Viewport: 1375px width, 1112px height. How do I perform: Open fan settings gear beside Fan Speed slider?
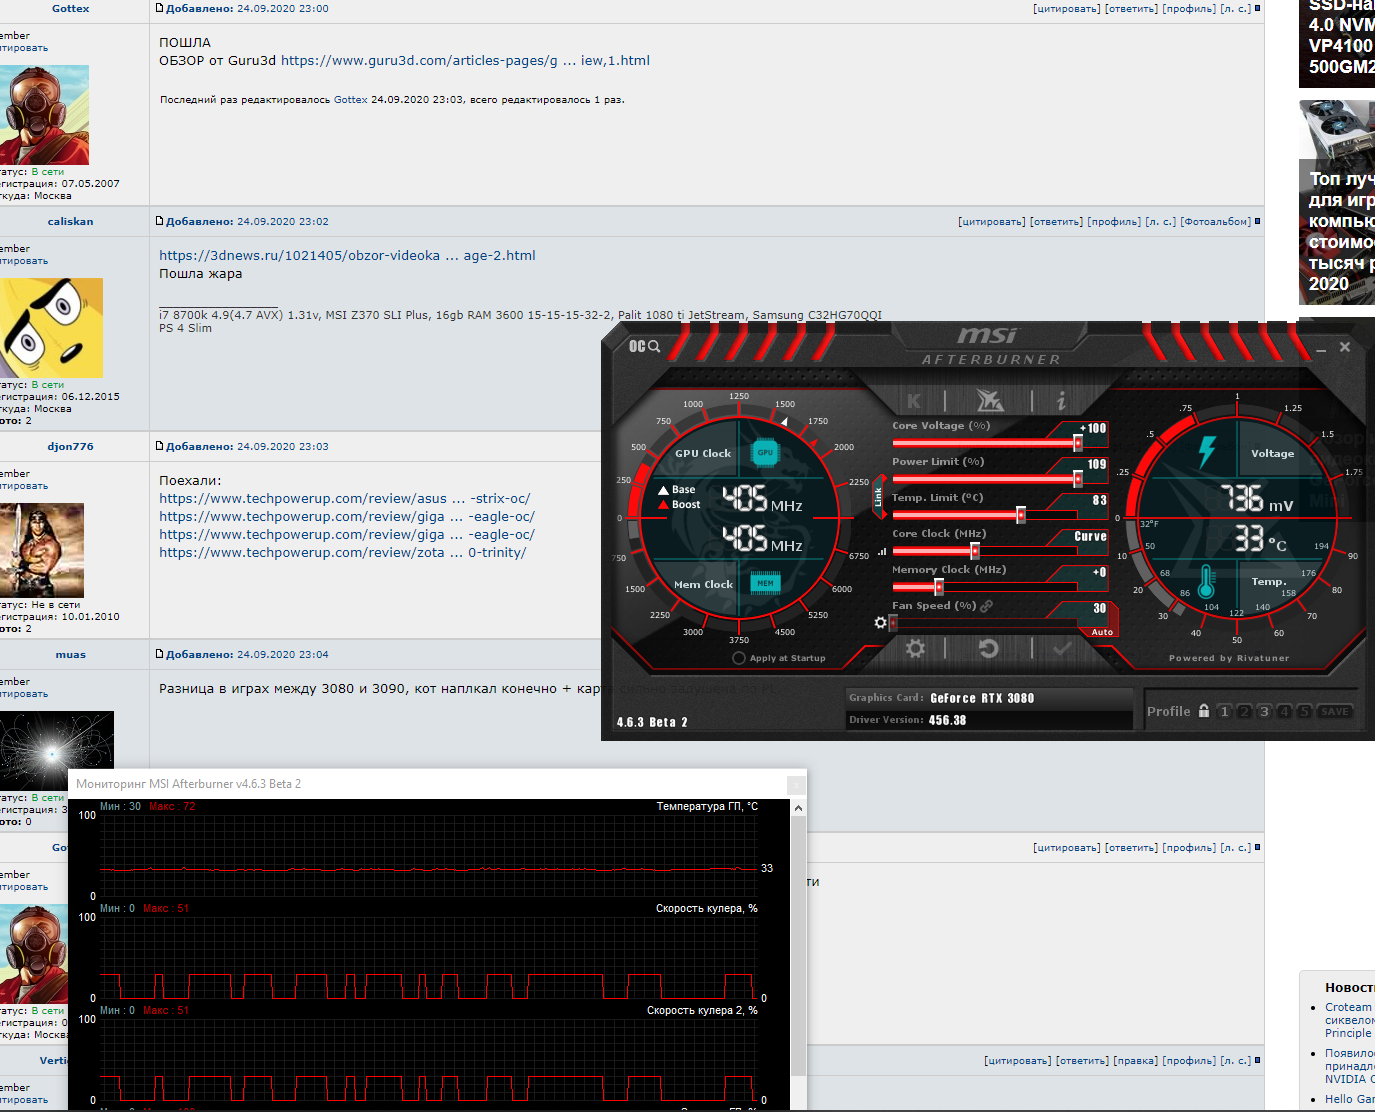(x=880, y=622)
